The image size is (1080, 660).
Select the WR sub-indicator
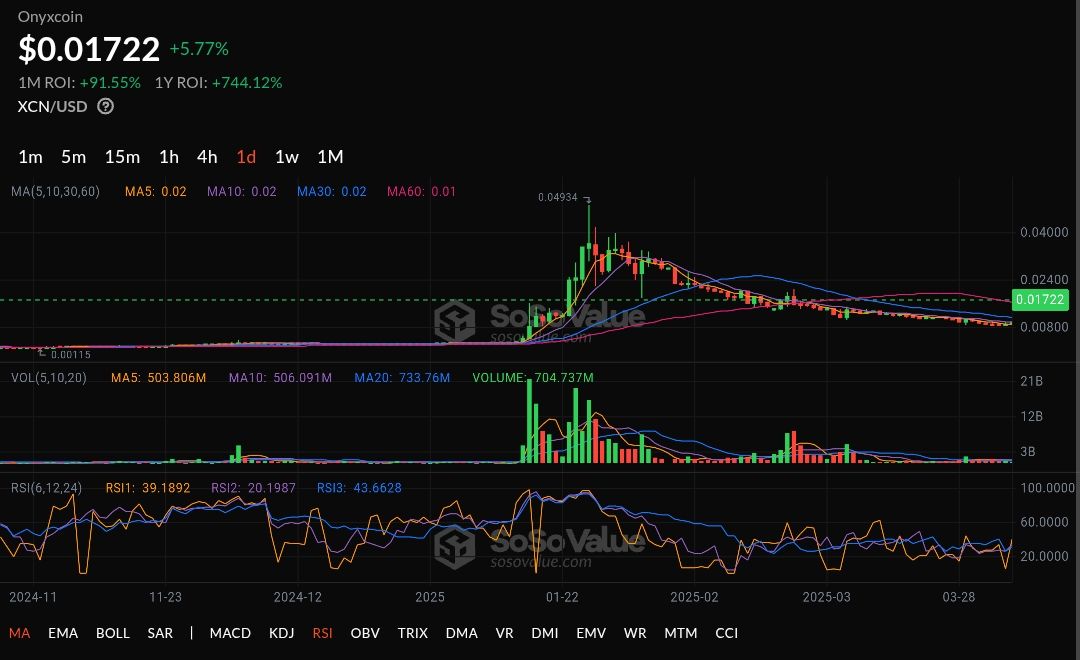point(635,632)
